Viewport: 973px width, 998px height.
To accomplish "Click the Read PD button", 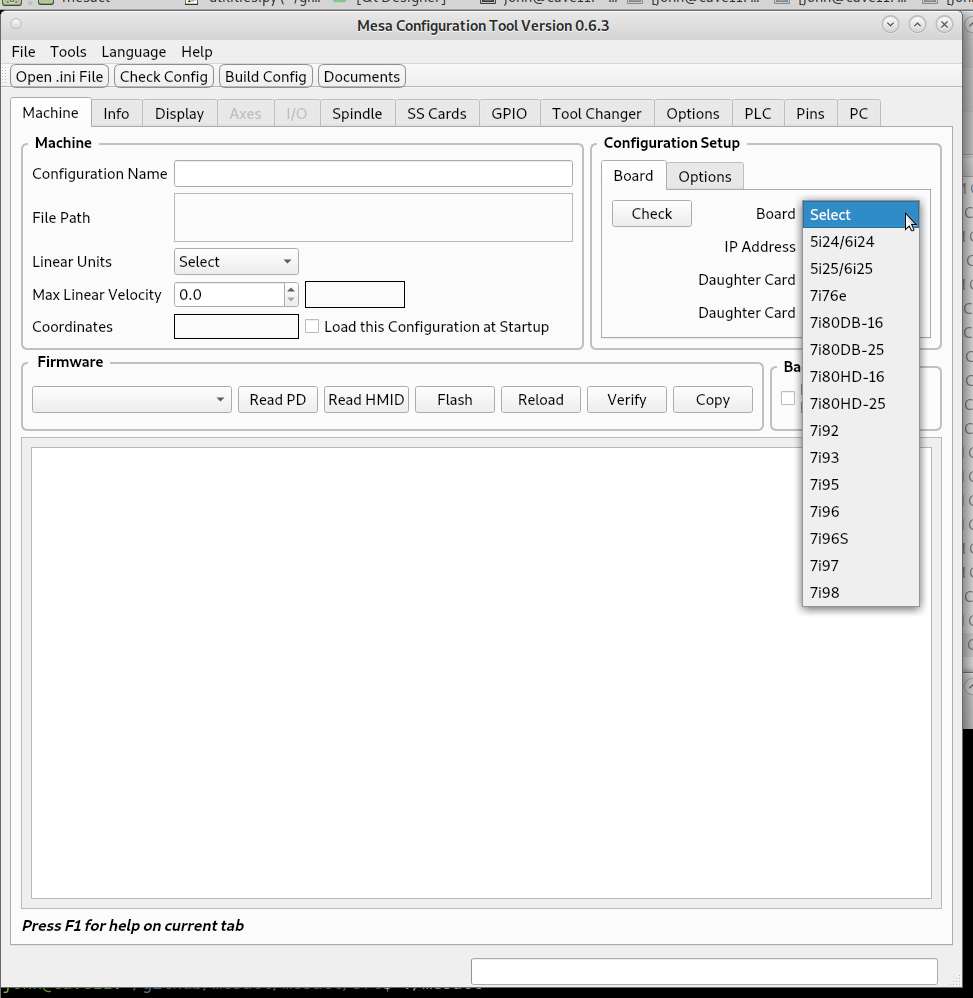I will [x=277, y=400].
